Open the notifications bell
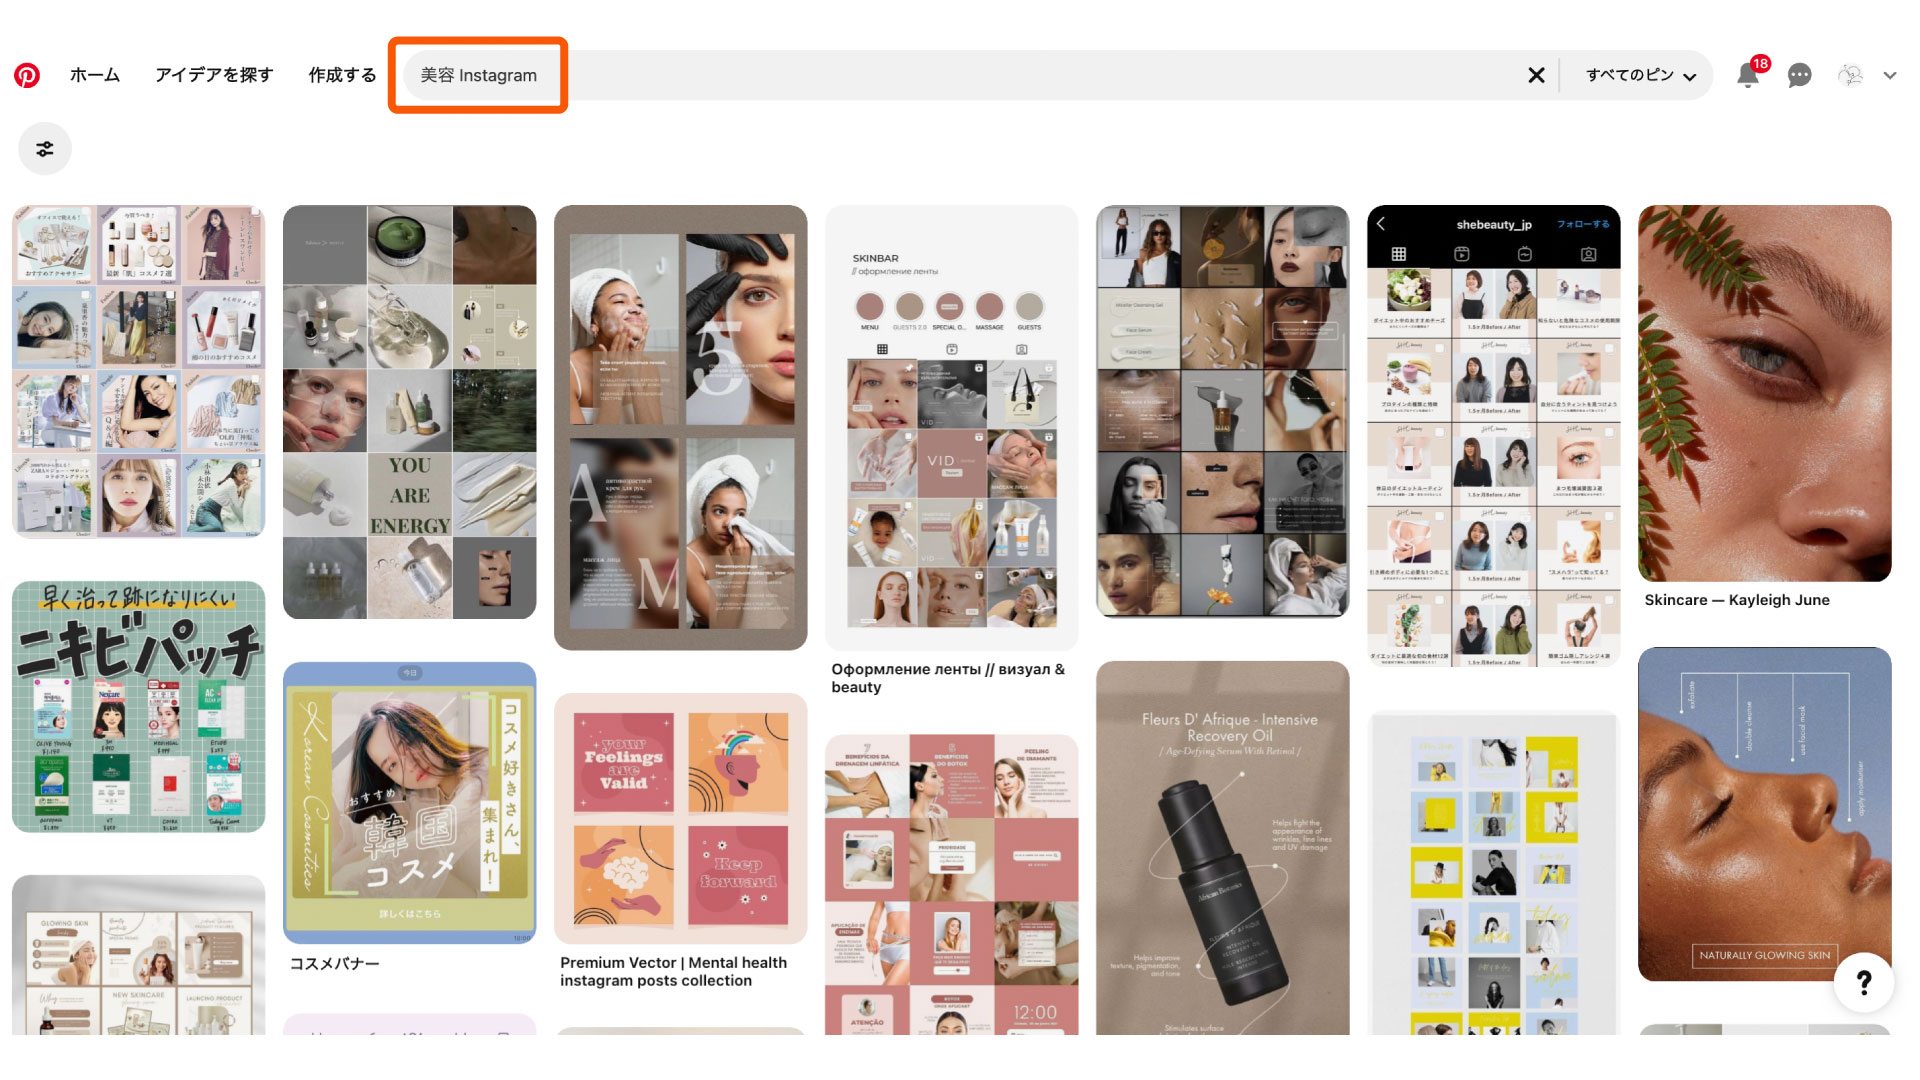The height and width of the screenshot is (1080, 1920). tap(1747, 75)
